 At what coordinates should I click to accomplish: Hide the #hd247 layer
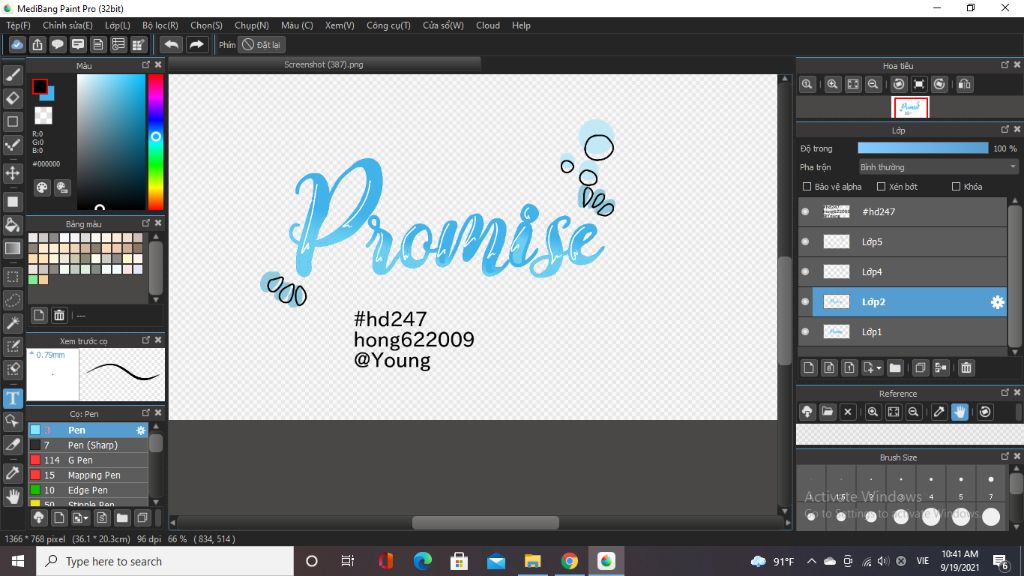(805, 212)
